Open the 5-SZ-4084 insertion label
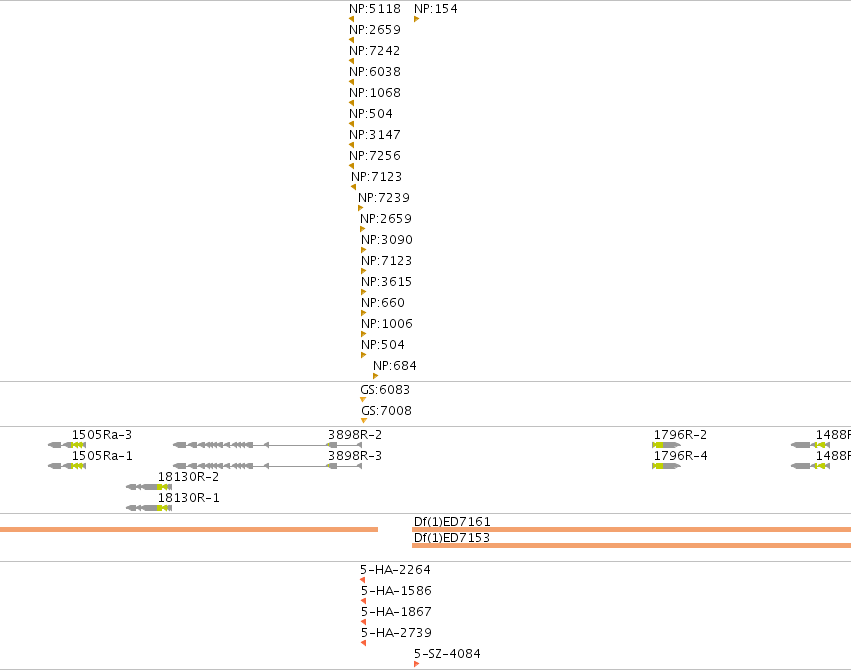The width and height of the screenshot is (851, 670). pos(447,654)
